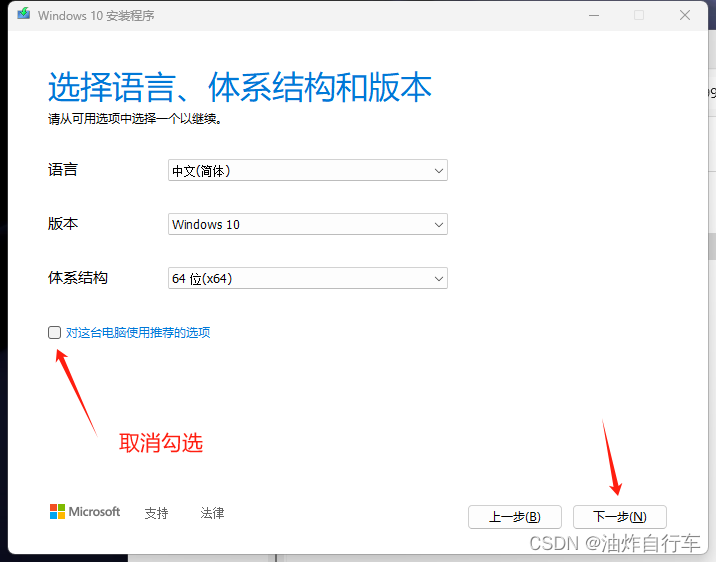Click the 体系结构 label

78,278
